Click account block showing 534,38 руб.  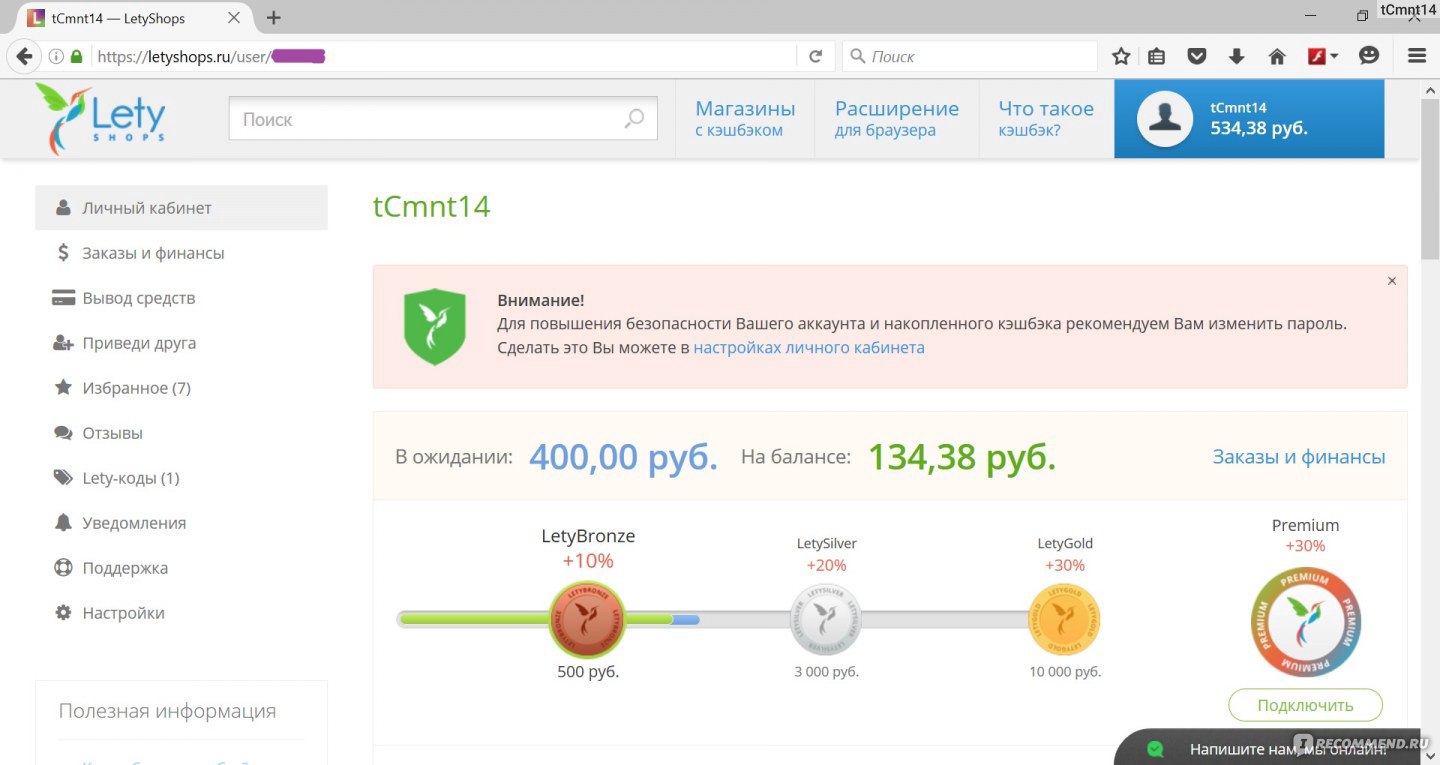tap(1249, 119)
